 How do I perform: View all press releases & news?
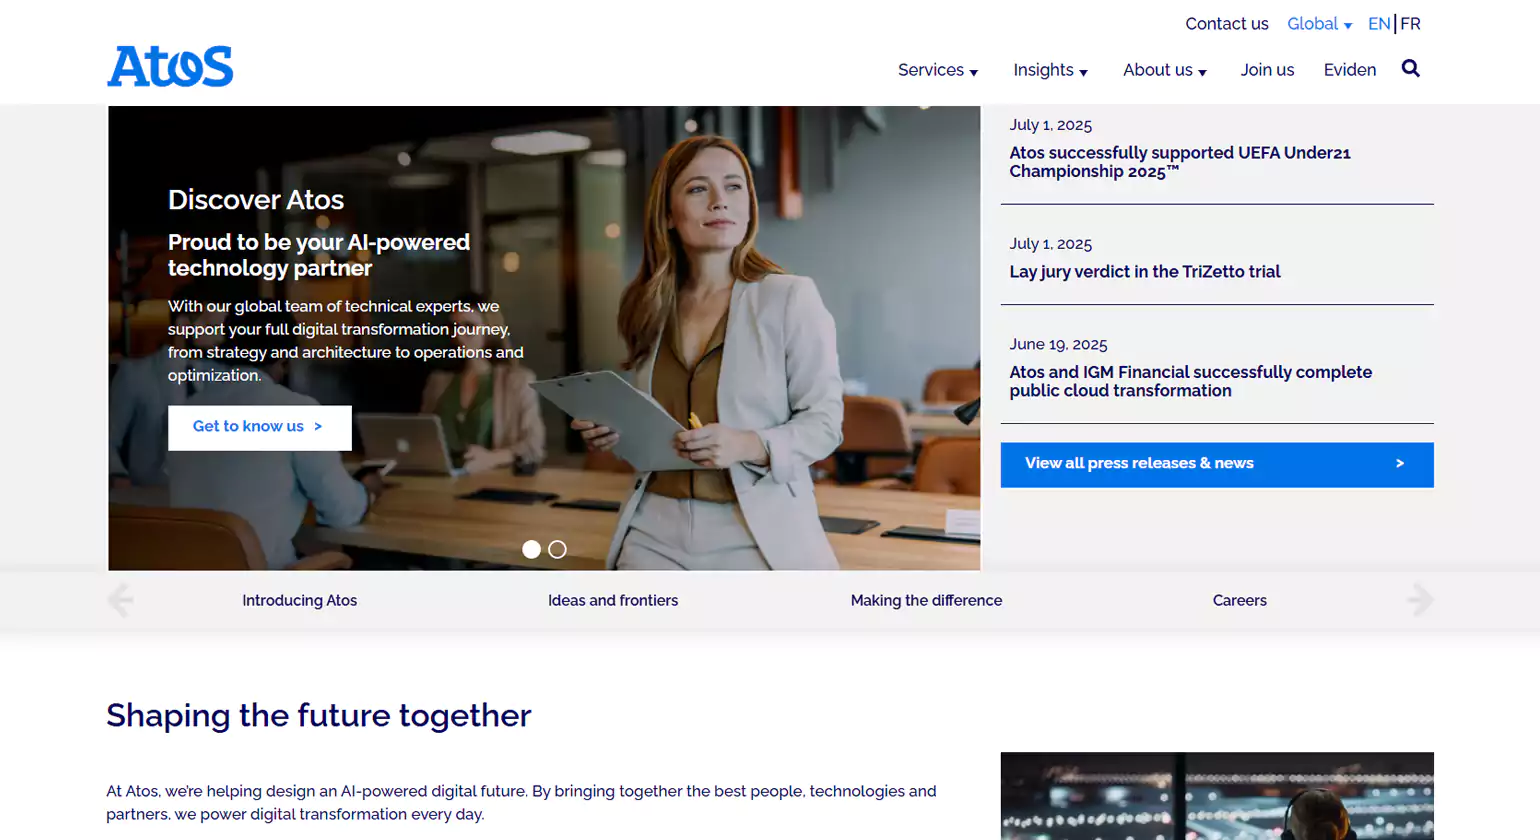point(1216,464)
